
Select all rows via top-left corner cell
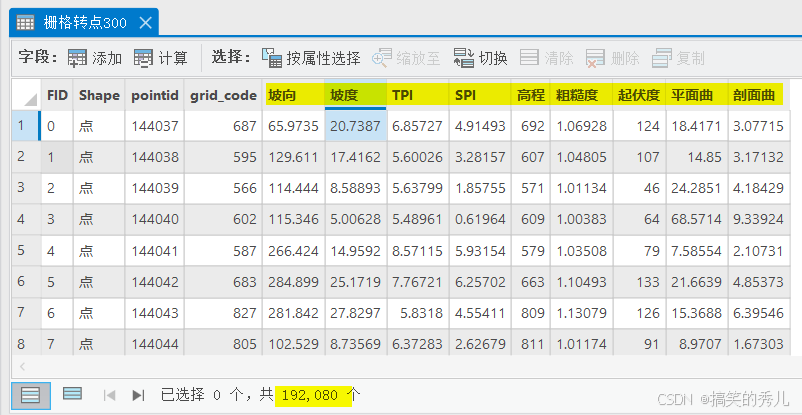(26, 95)
